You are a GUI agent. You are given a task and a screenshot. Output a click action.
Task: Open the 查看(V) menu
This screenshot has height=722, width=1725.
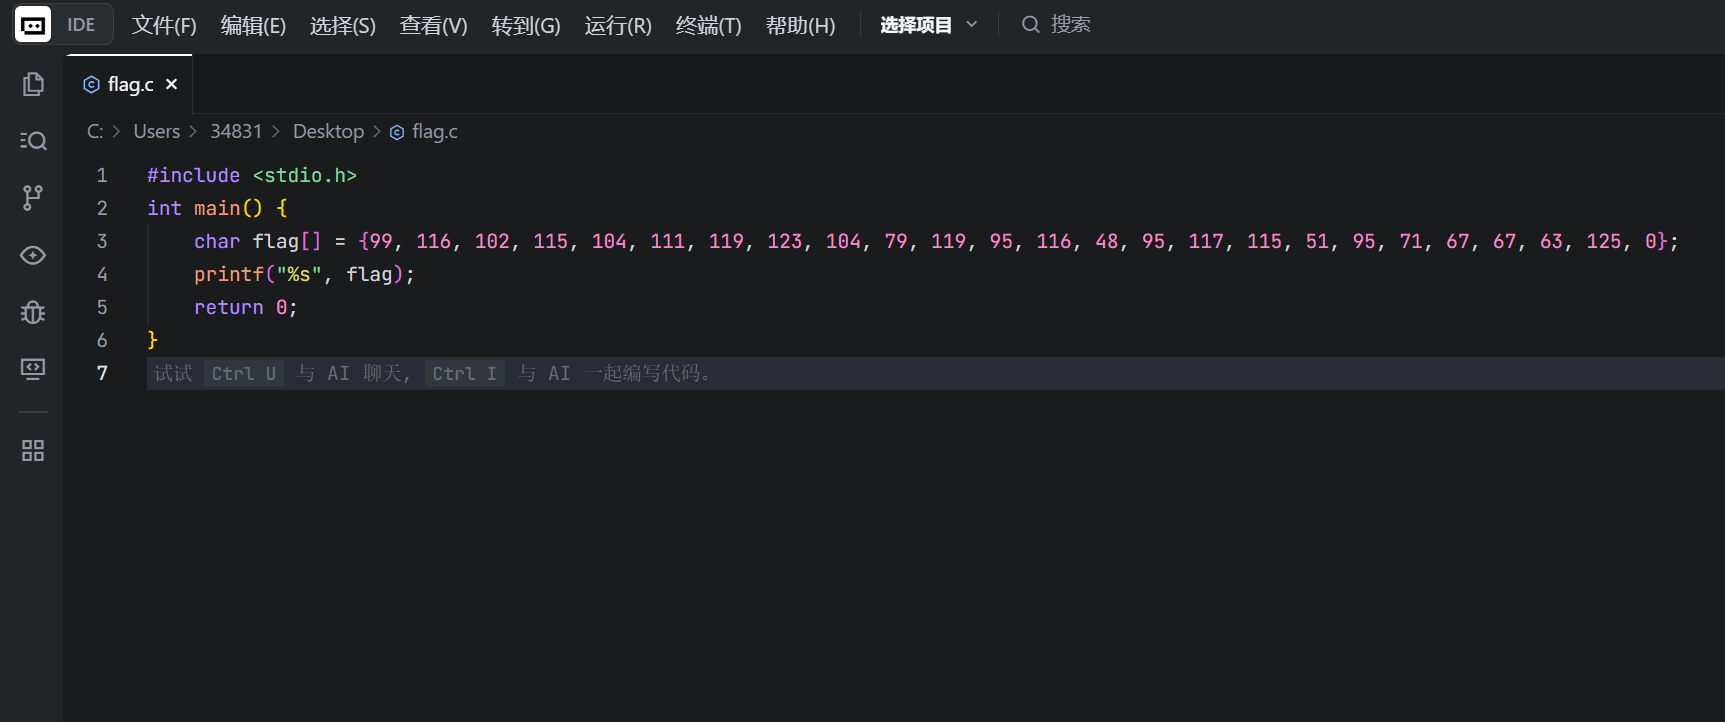coord(433,25)
